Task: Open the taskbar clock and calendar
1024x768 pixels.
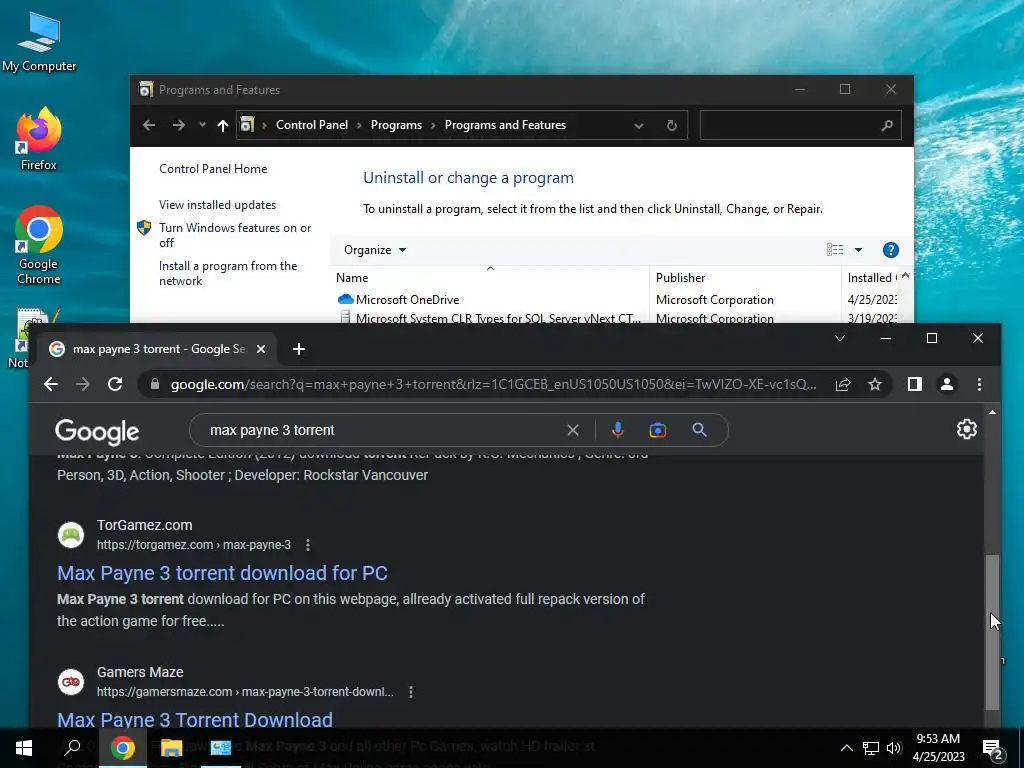Action: coord(938,748)
